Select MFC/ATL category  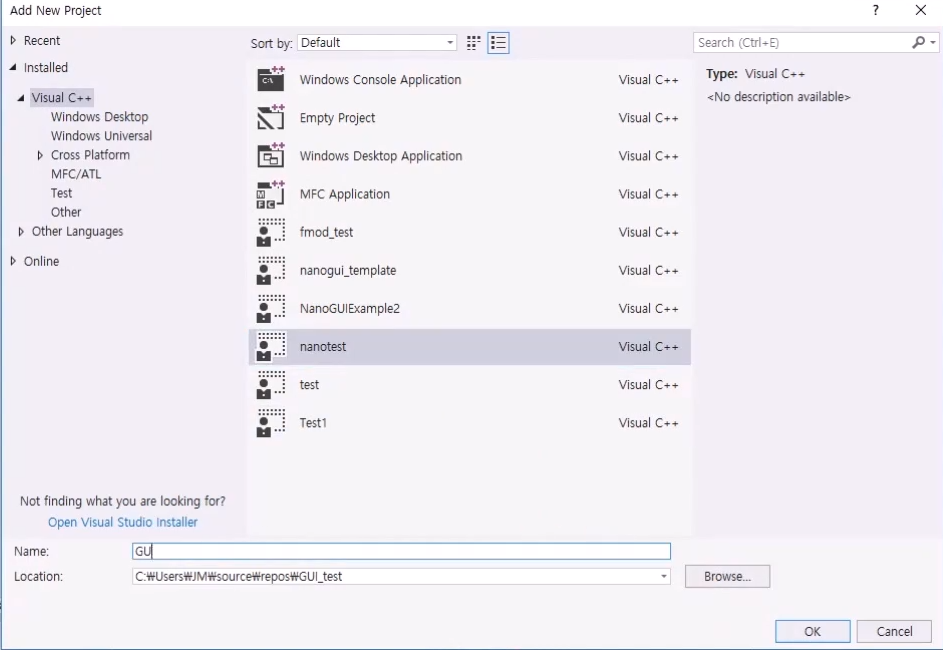76,174
